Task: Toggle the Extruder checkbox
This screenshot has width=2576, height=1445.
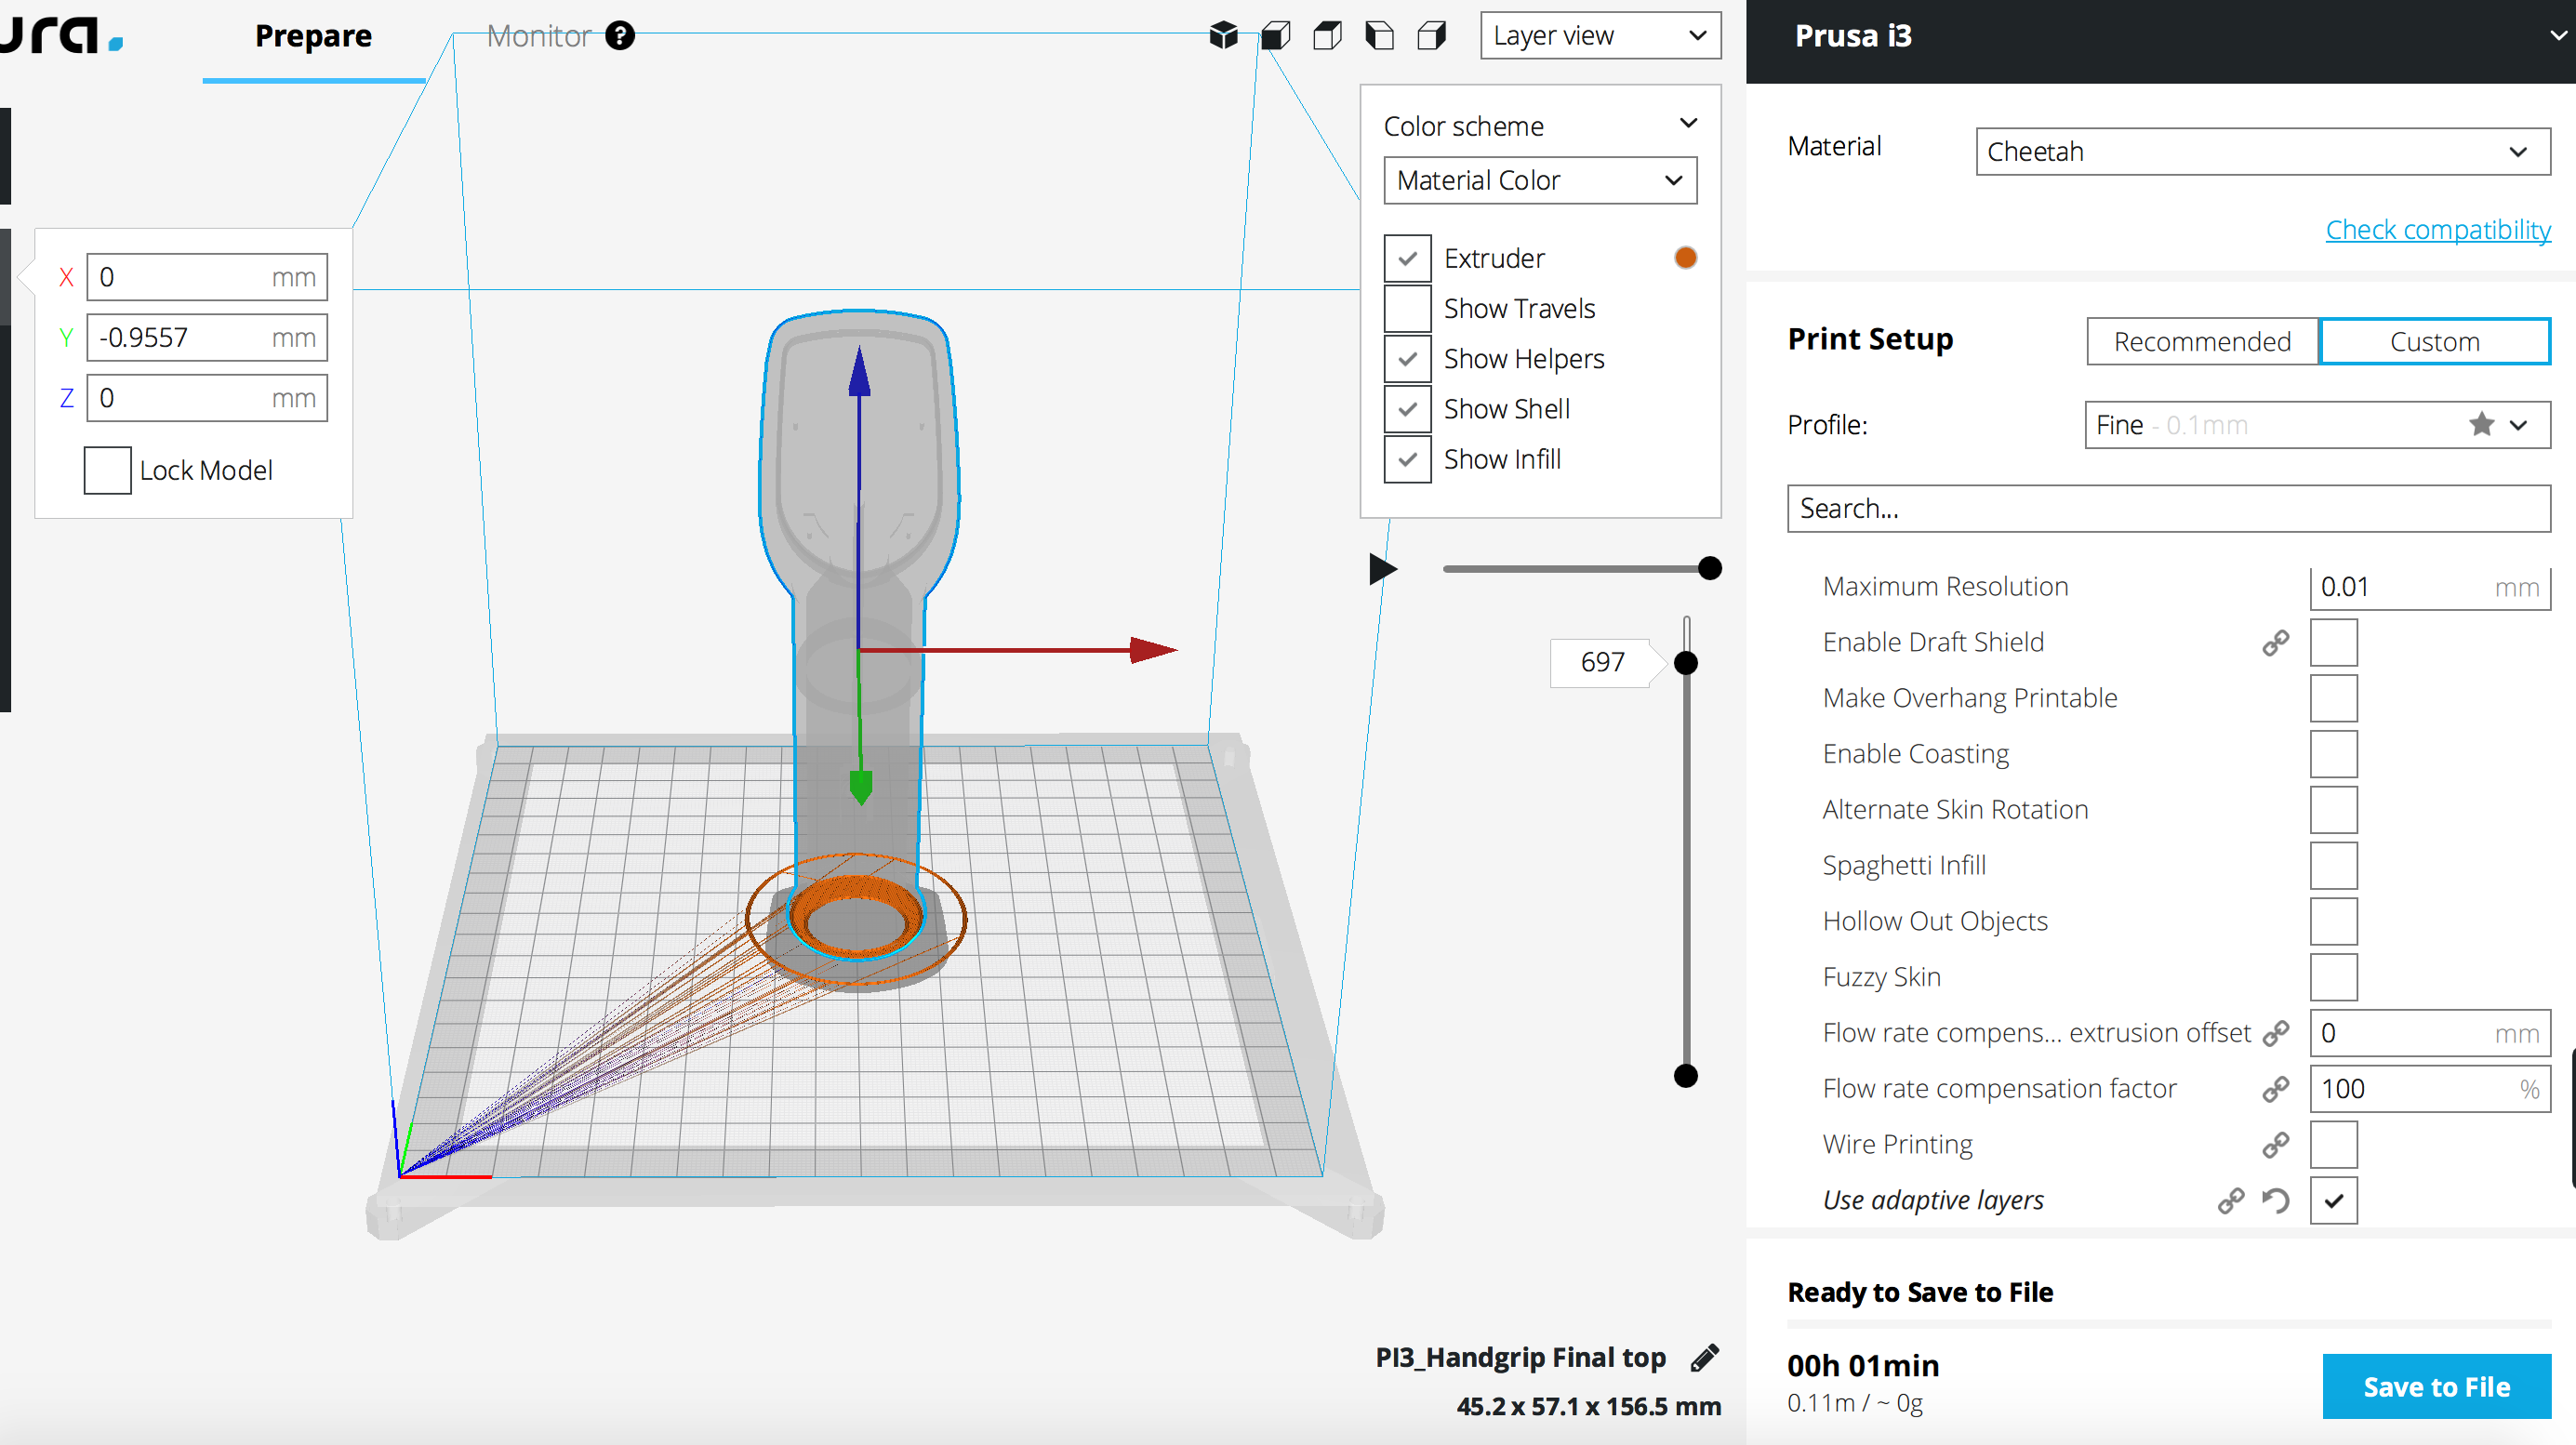Action: coord(1407,259)
